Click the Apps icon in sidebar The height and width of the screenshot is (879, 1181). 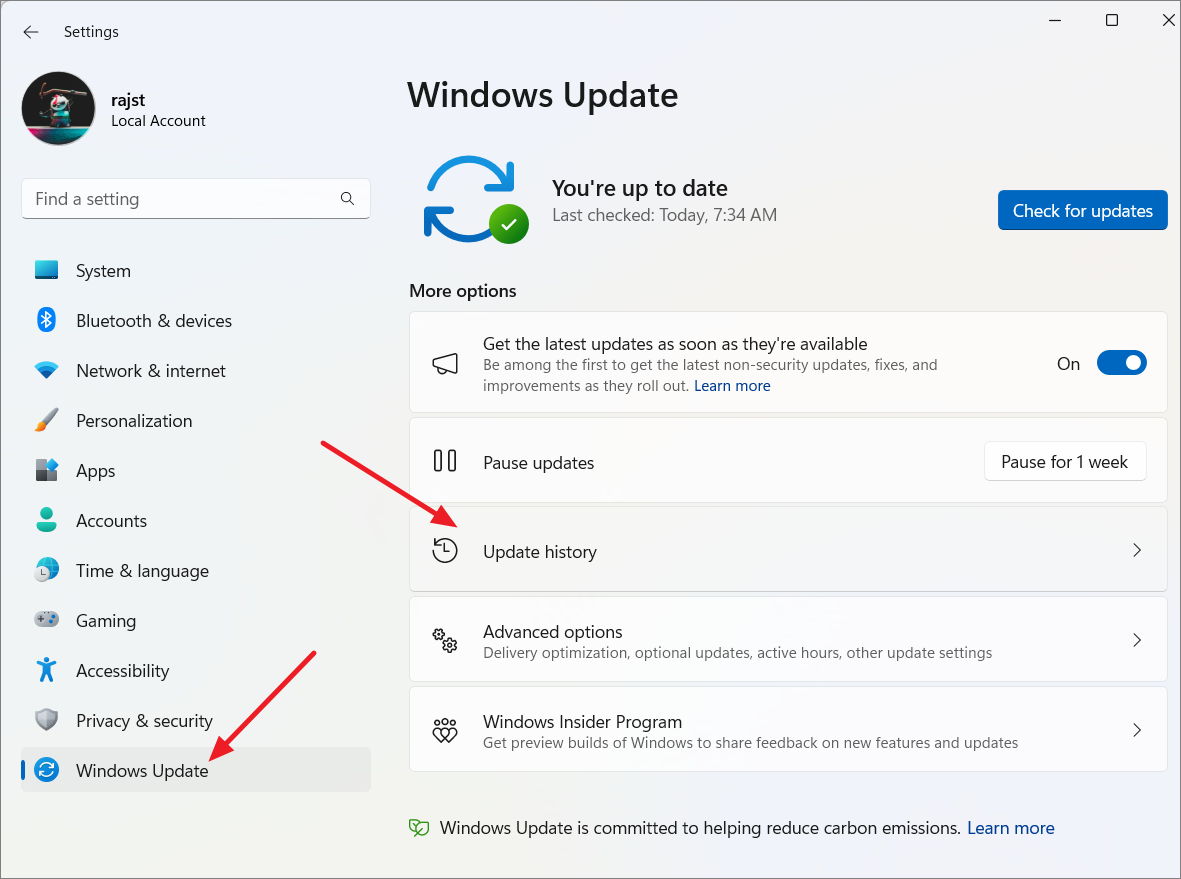pyautogui.click(x=47, y=470)
